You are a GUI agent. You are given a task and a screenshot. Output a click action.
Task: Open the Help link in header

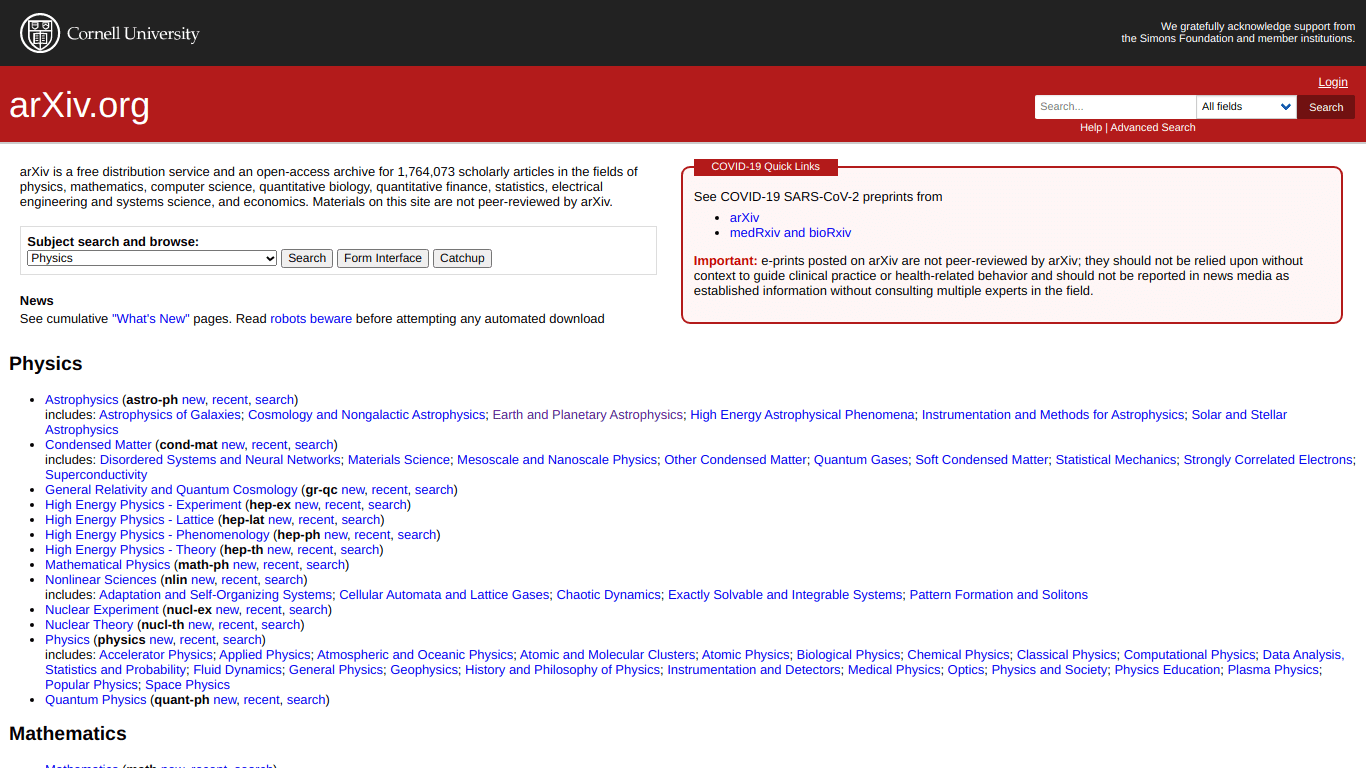coord(1091,128)
